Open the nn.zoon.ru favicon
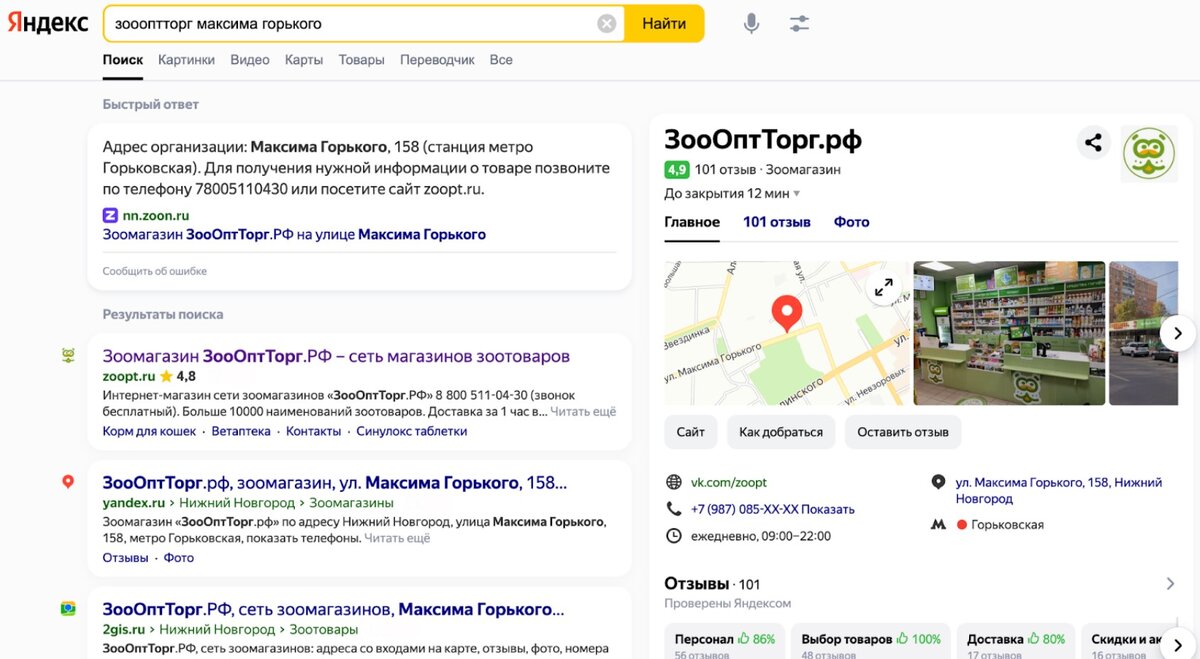The height and width of the screenshot is (659, 1200). coord(110,215)
